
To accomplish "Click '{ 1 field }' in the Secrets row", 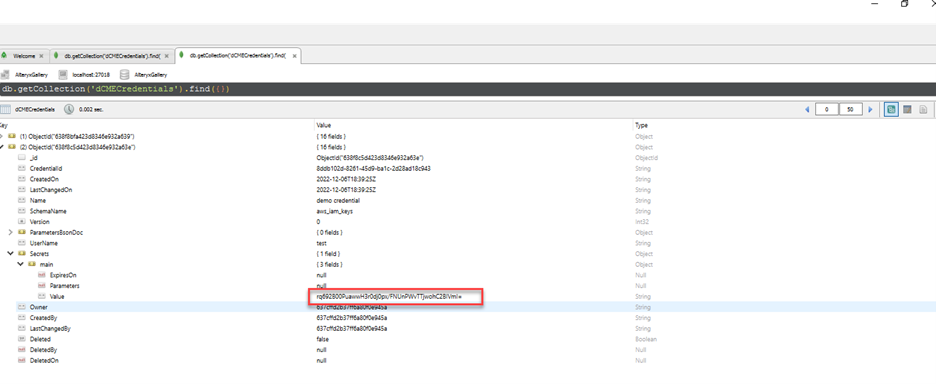I will click(329, 254).
